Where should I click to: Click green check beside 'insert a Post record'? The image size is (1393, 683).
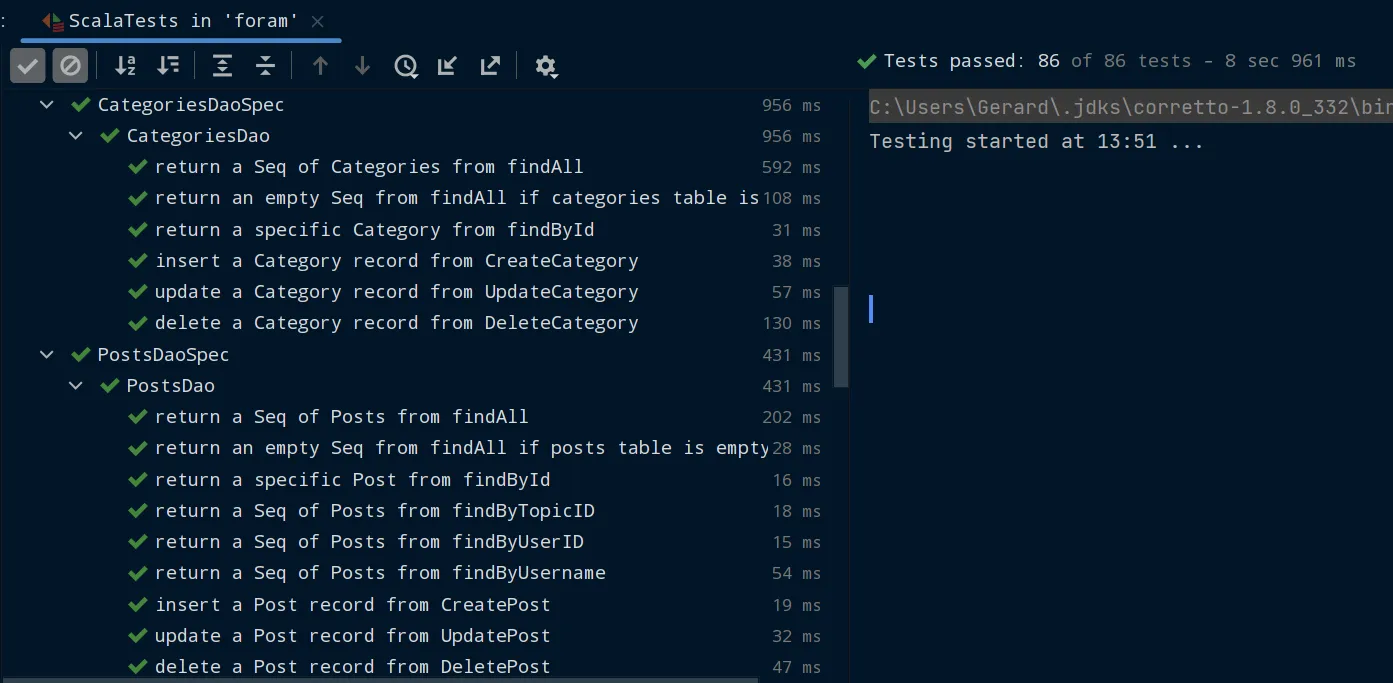(139, 605)
